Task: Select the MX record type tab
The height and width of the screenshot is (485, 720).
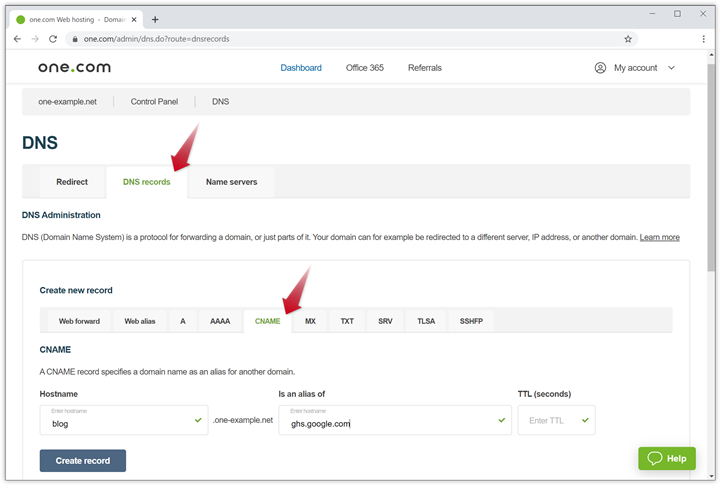Action: (310, 321)
